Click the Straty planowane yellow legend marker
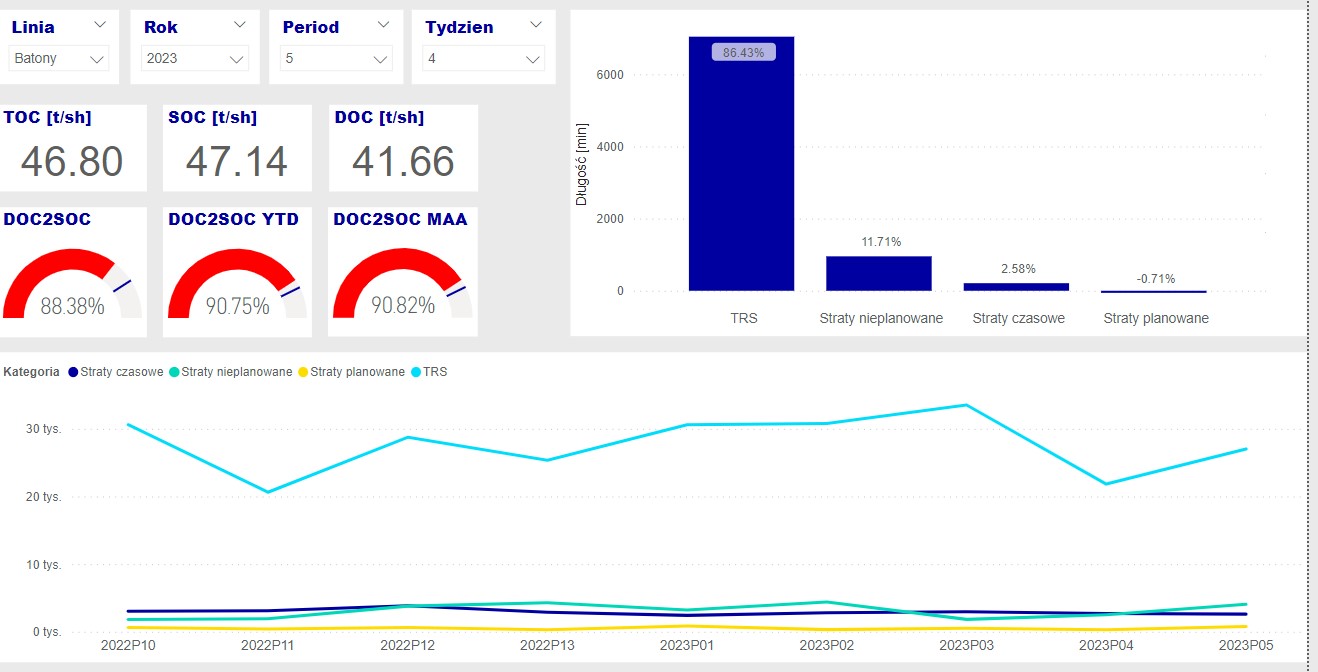This screenshot has width=1318, height=672. 303,372
